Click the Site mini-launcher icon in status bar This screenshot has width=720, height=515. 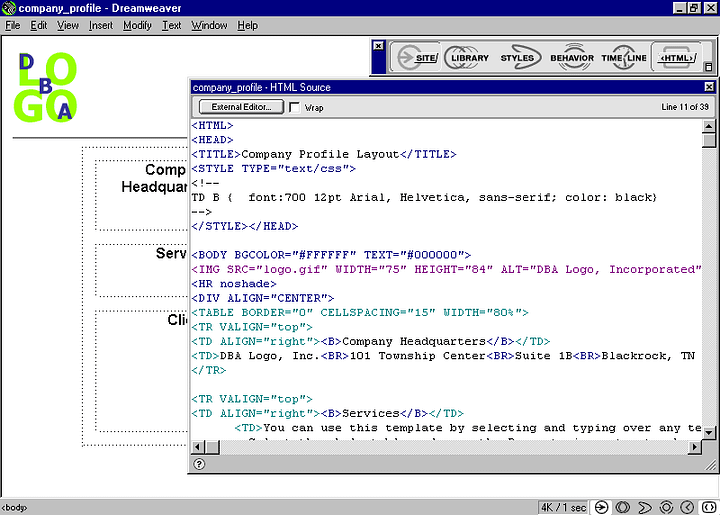click(601, 507)
